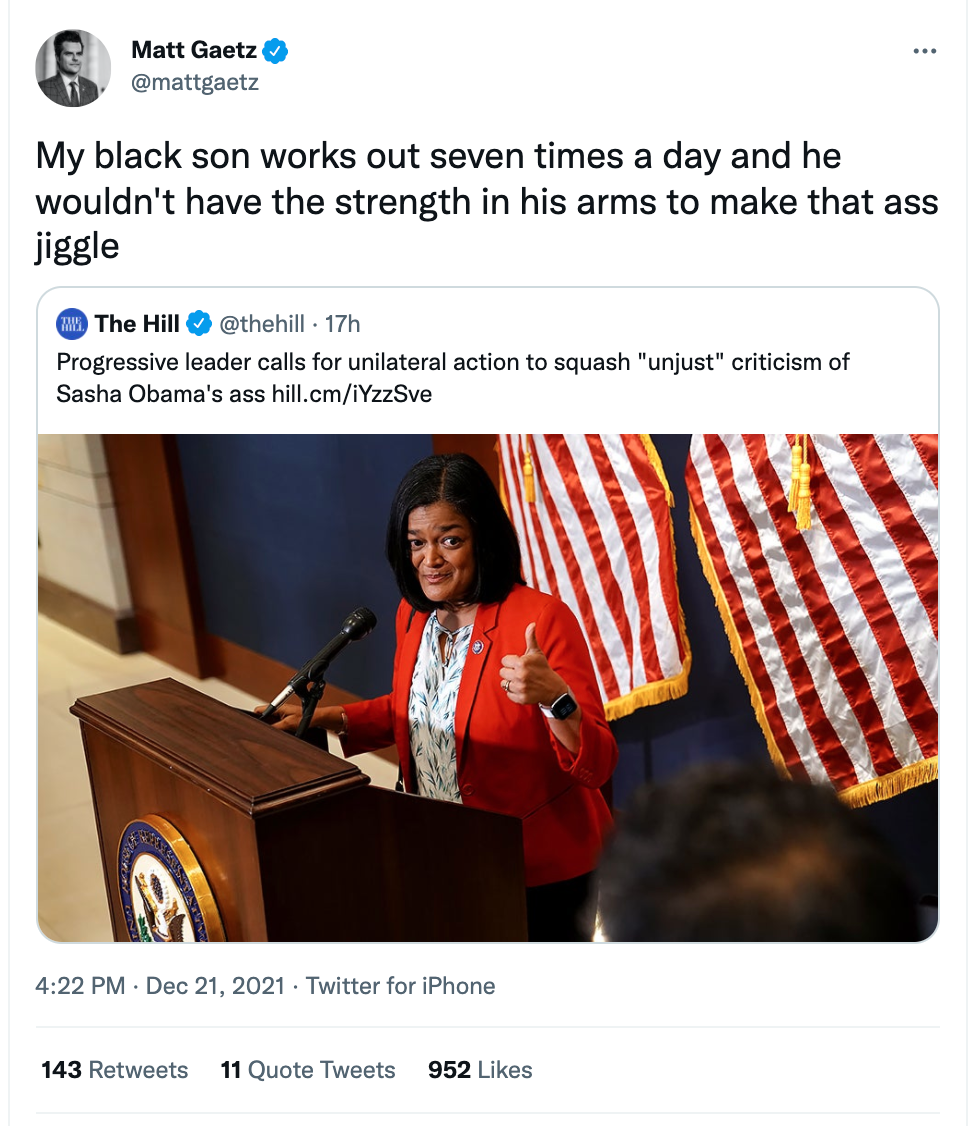Click The Hill's round logo avatar
The width and height of the screenshot is (980, 1126).
(72, 323)
